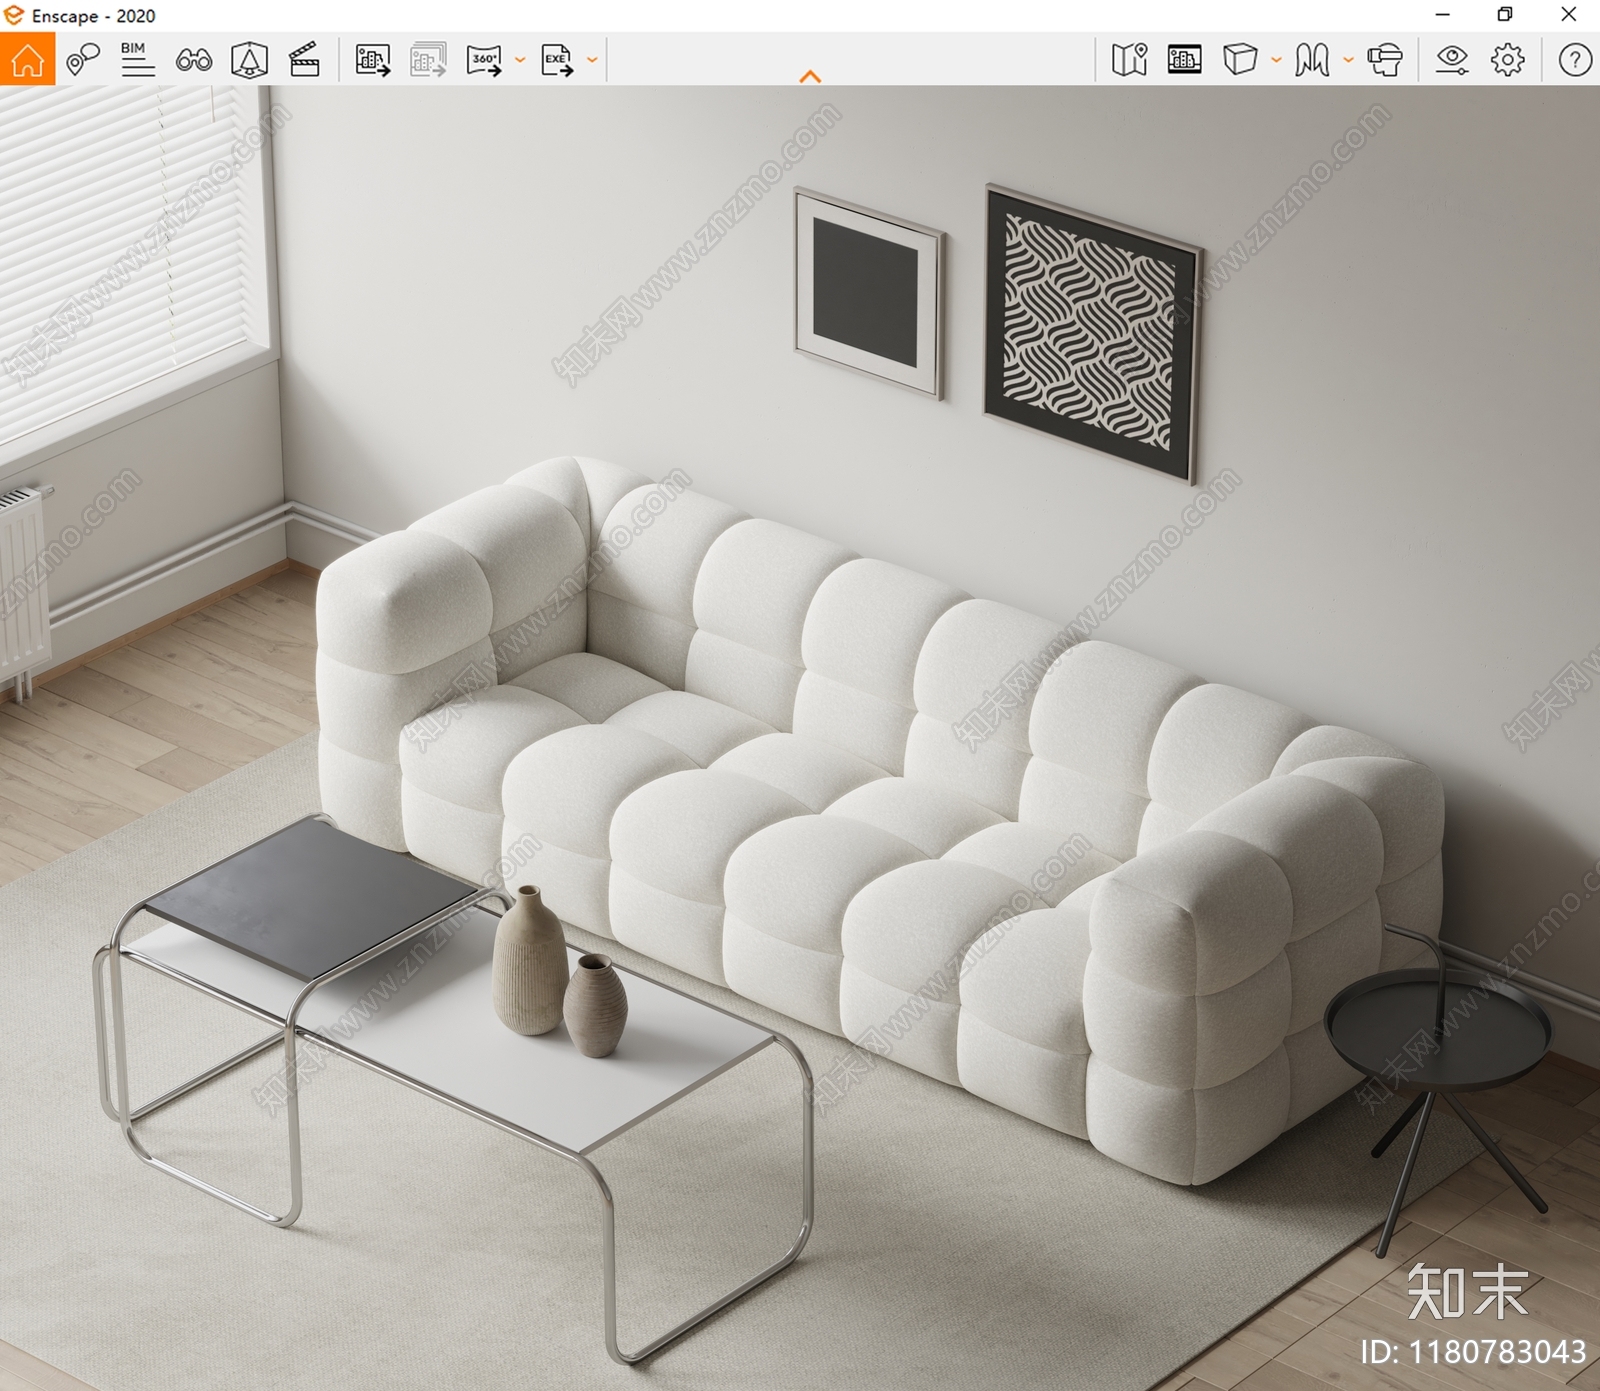Toggle the binoculars view management icon
Screen dimensions: 1600x1391
click(x=194, y=60)
